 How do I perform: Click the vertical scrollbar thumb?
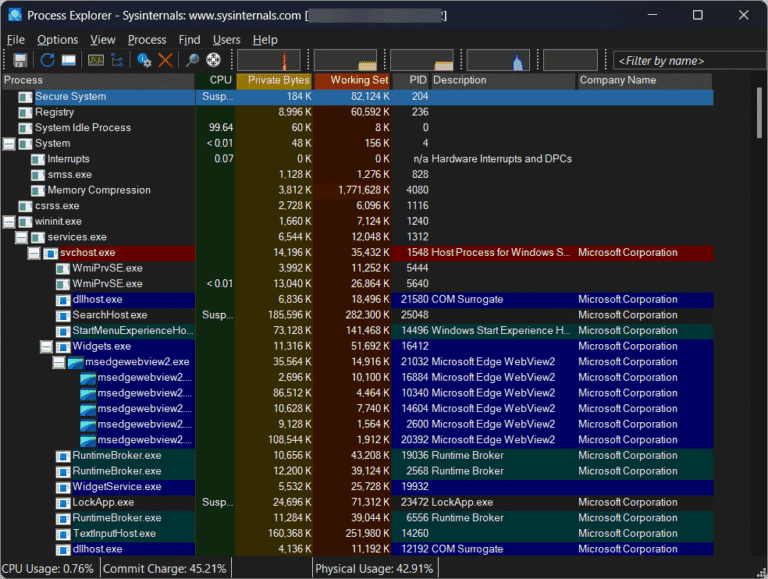[759, 113]
